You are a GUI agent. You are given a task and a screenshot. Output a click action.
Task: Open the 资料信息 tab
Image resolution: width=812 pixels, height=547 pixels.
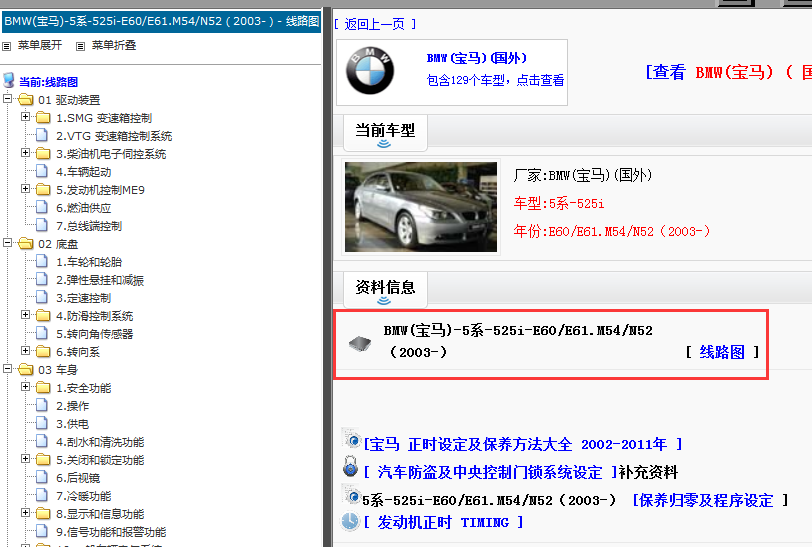tap(385, 290)
